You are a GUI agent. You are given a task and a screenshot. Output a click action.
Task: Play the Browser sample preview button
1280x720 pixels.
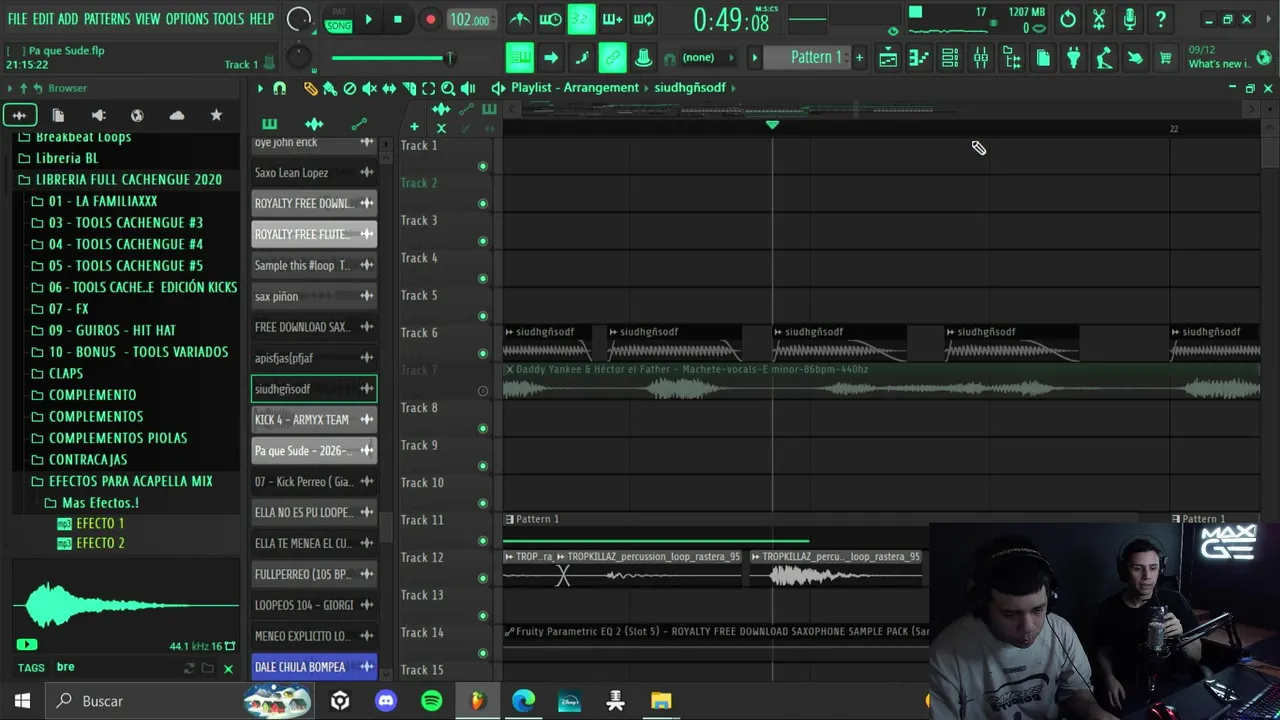[27, 645]
